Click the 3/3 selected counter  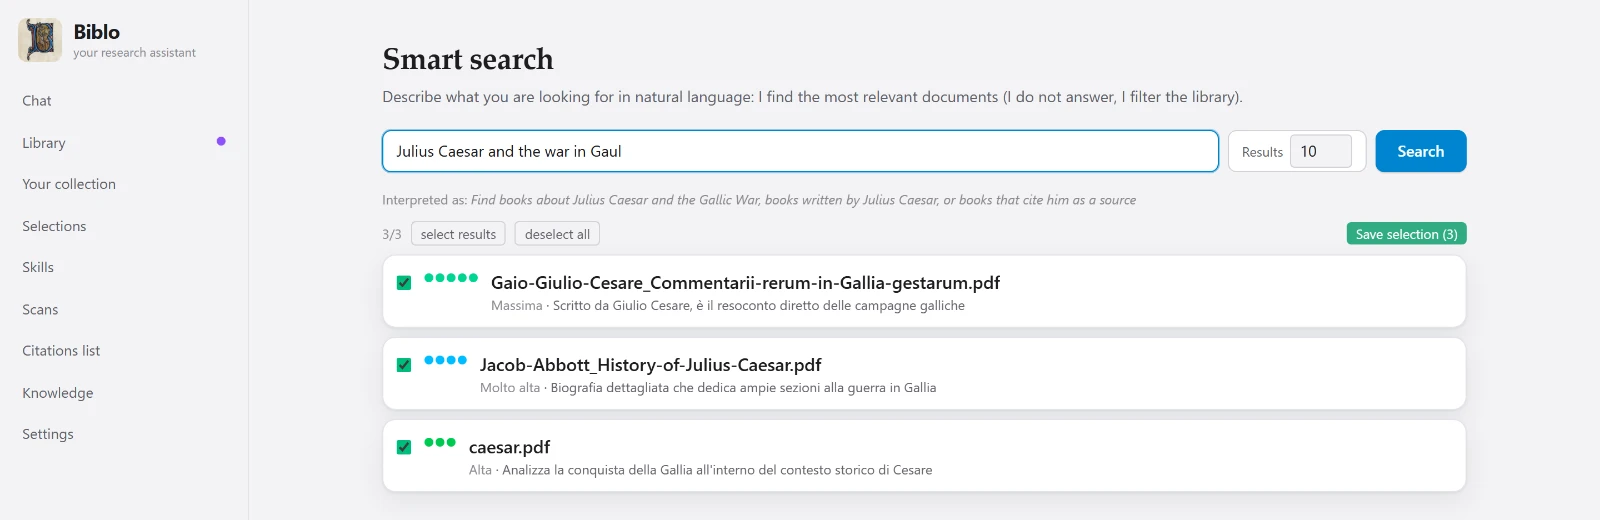point(392,234)
